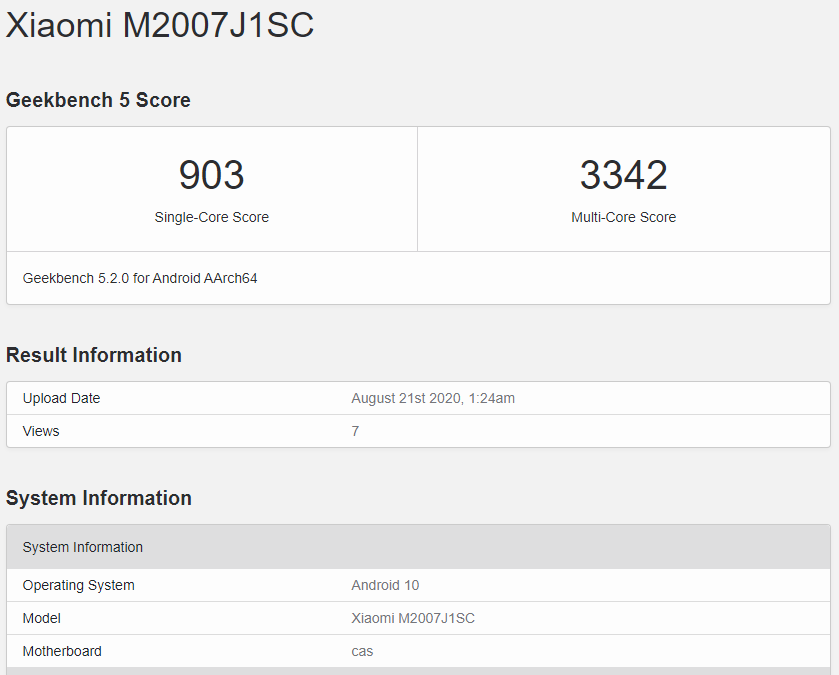Click the multi-core score value 3342

(623, 175)
